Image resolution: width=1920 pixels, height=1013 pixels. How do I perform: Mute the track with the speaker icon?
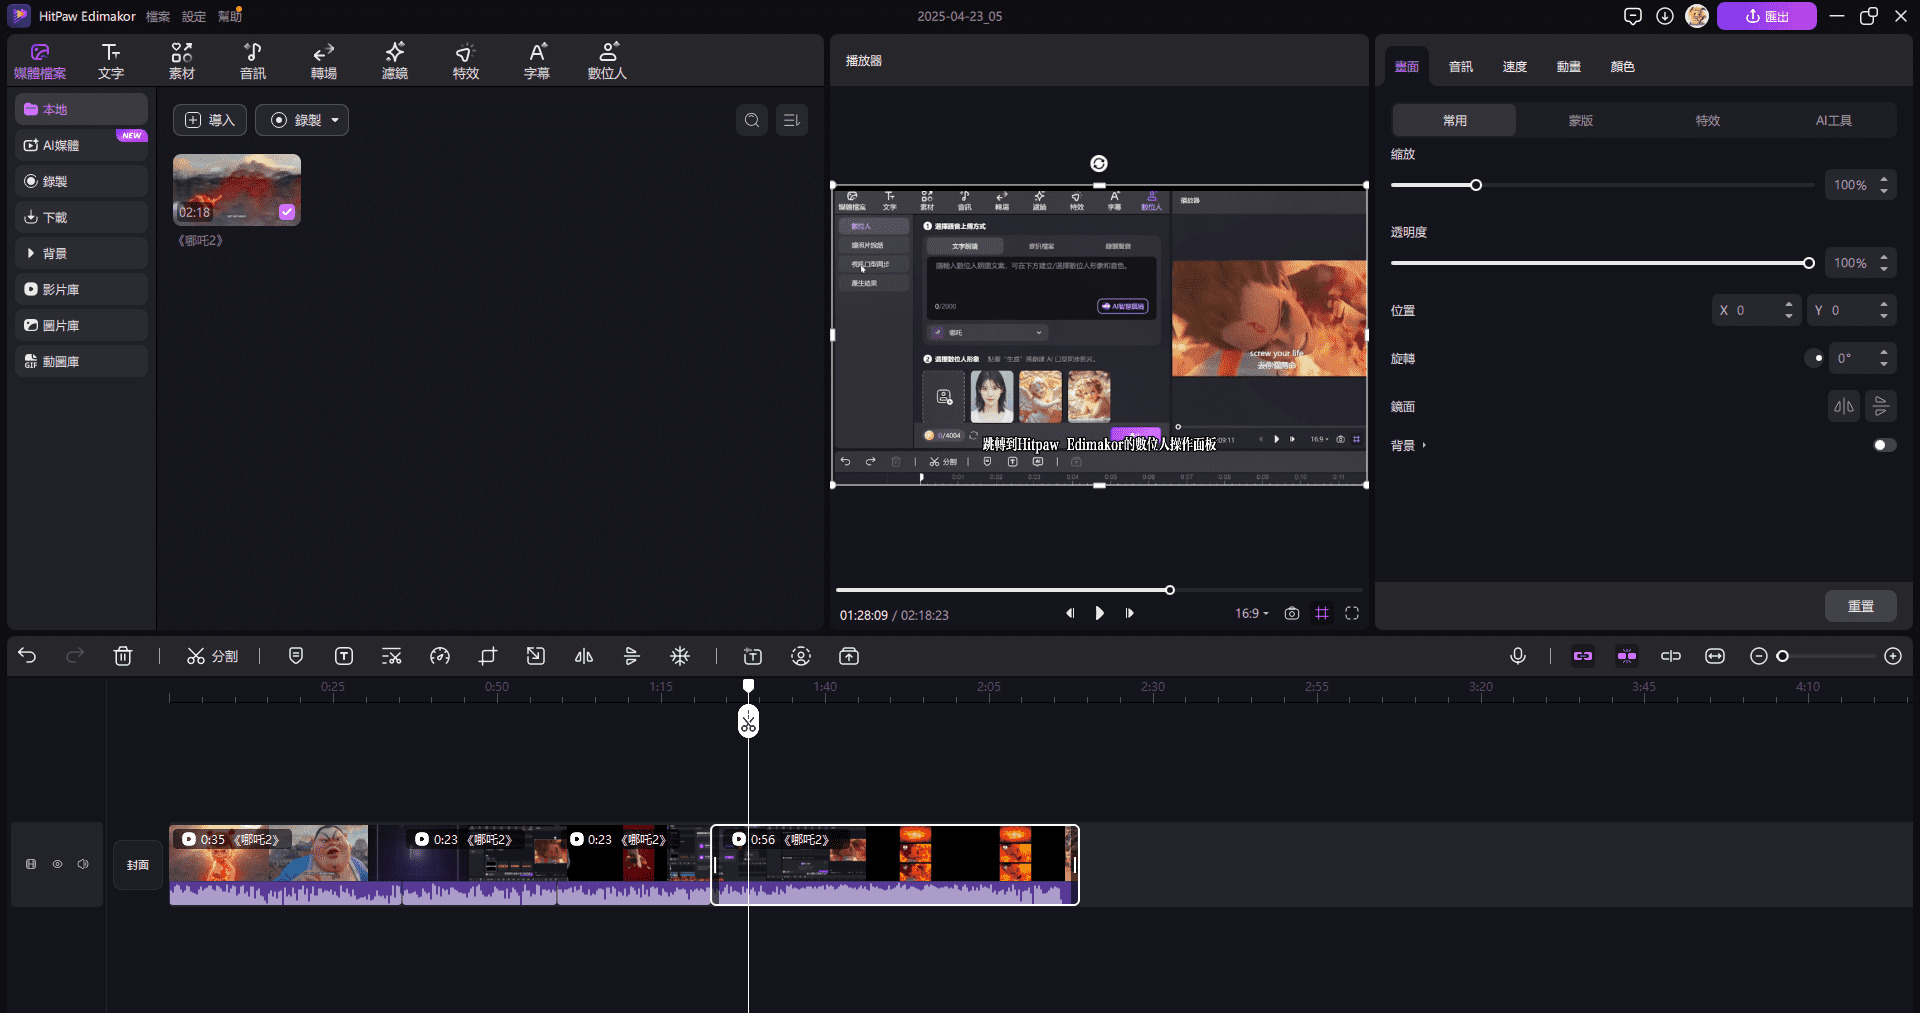tap(83, 864)
